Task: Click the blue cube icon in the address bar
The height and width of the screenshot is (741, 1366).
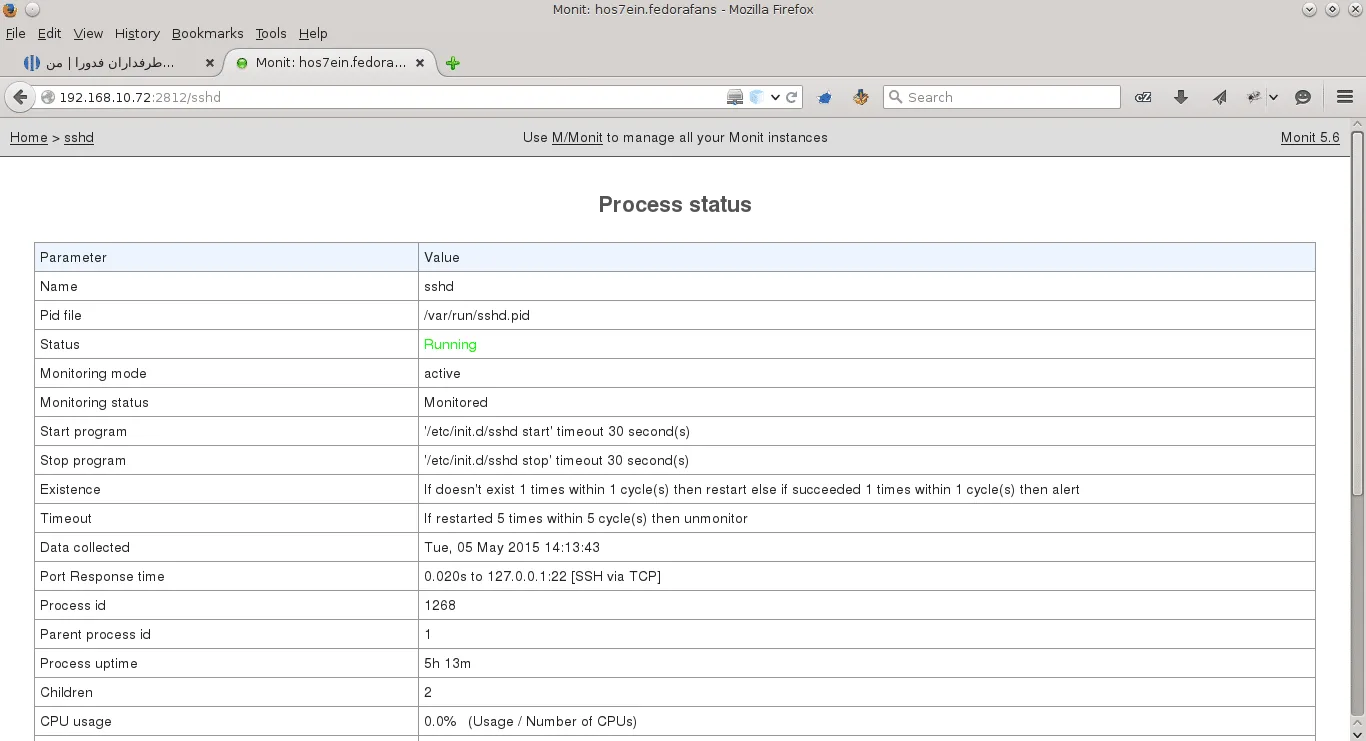Action: 756,97
